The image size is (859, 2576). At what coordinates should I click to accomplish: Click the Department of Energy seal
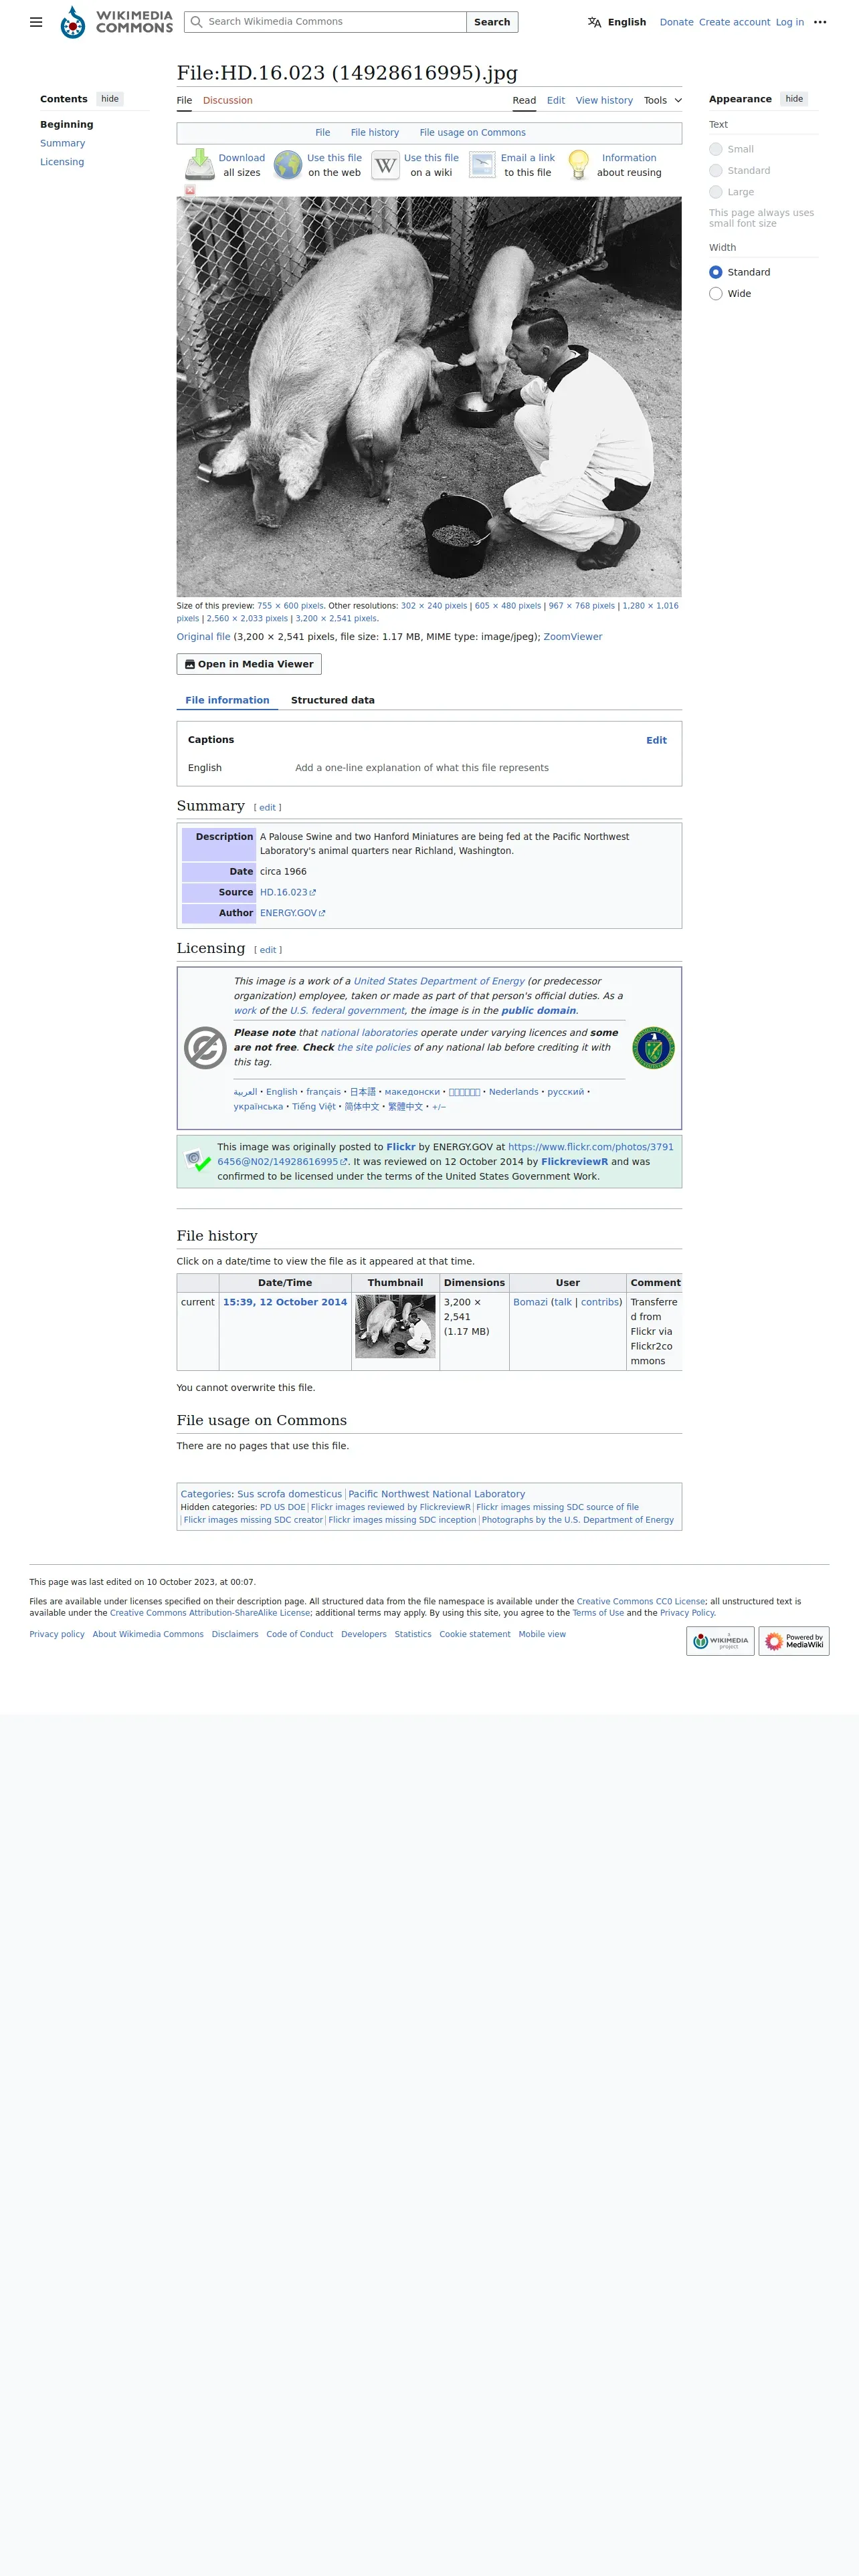[x=653, y=1047]
